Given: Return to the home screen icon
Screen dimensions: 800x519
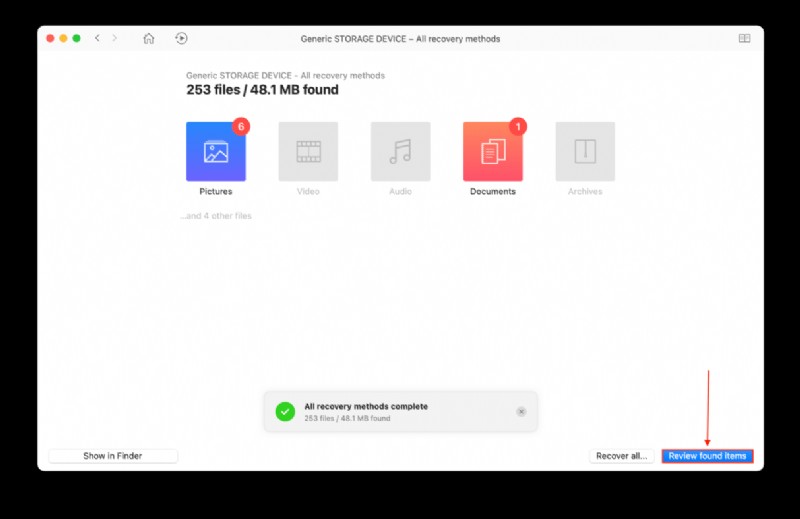Looking at the screenshot, I should click(148, 38).
